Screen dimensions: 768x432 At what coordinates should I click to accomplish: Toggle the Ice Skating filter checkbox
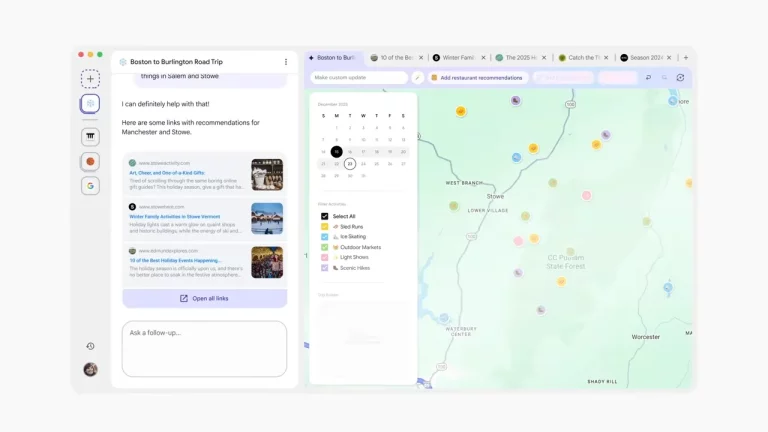pyautogui.click(x=324, y=237)
